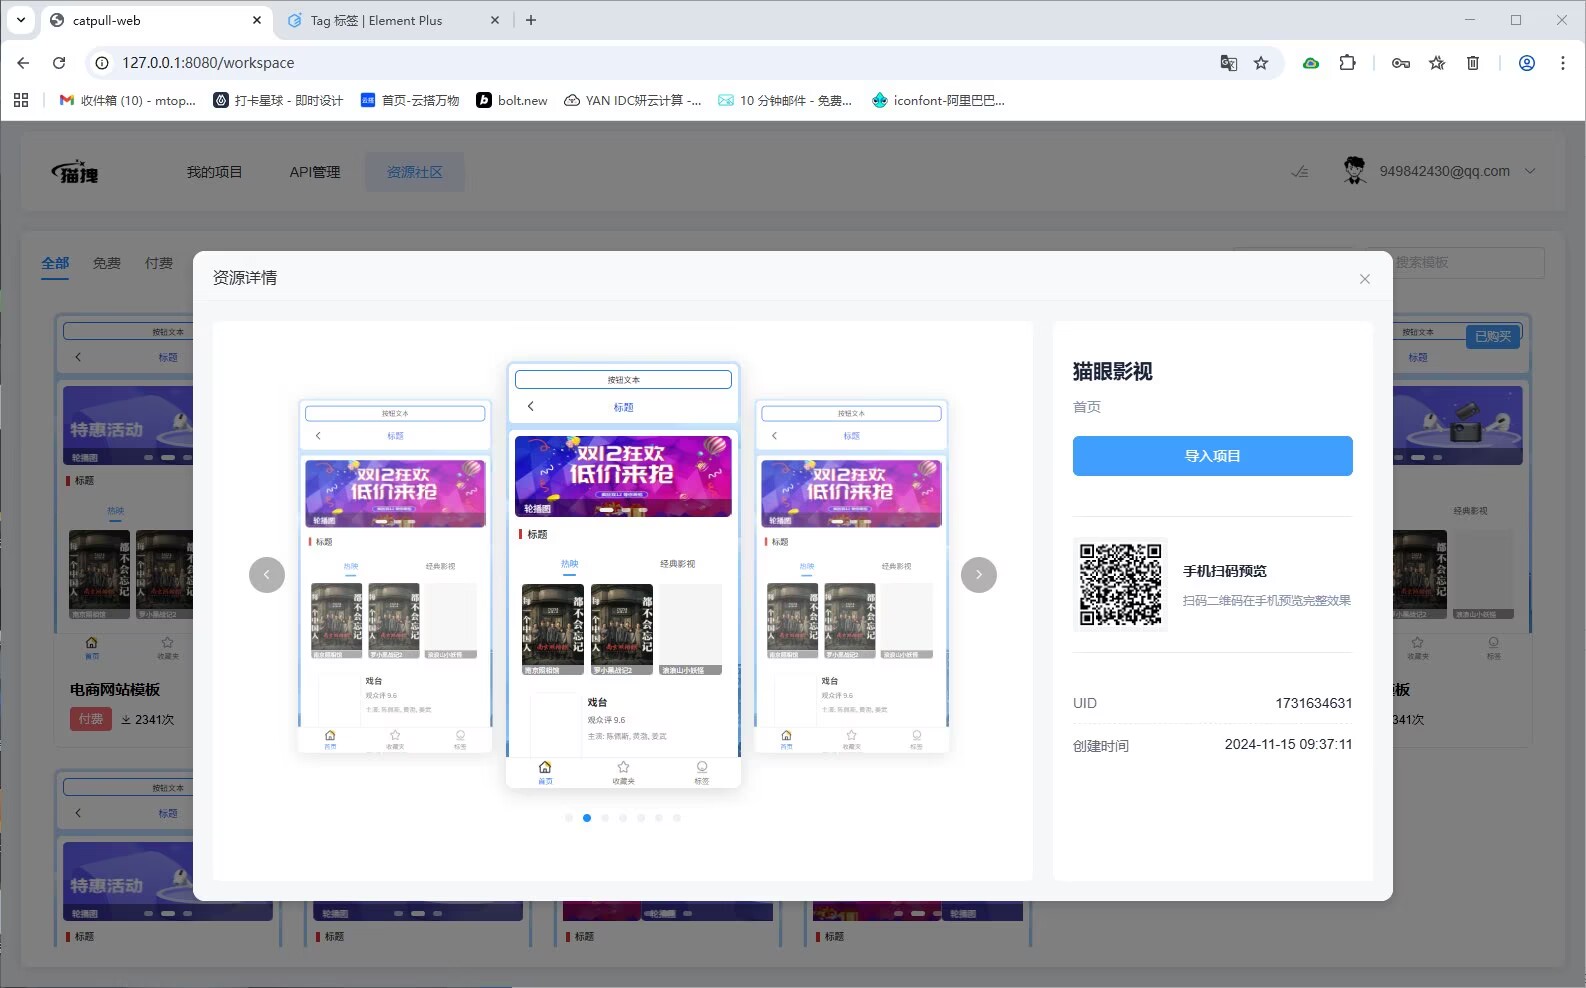Open the Chrome profile icon
The width and height of the screenshot is (1586, 988).
point(1526,63)
